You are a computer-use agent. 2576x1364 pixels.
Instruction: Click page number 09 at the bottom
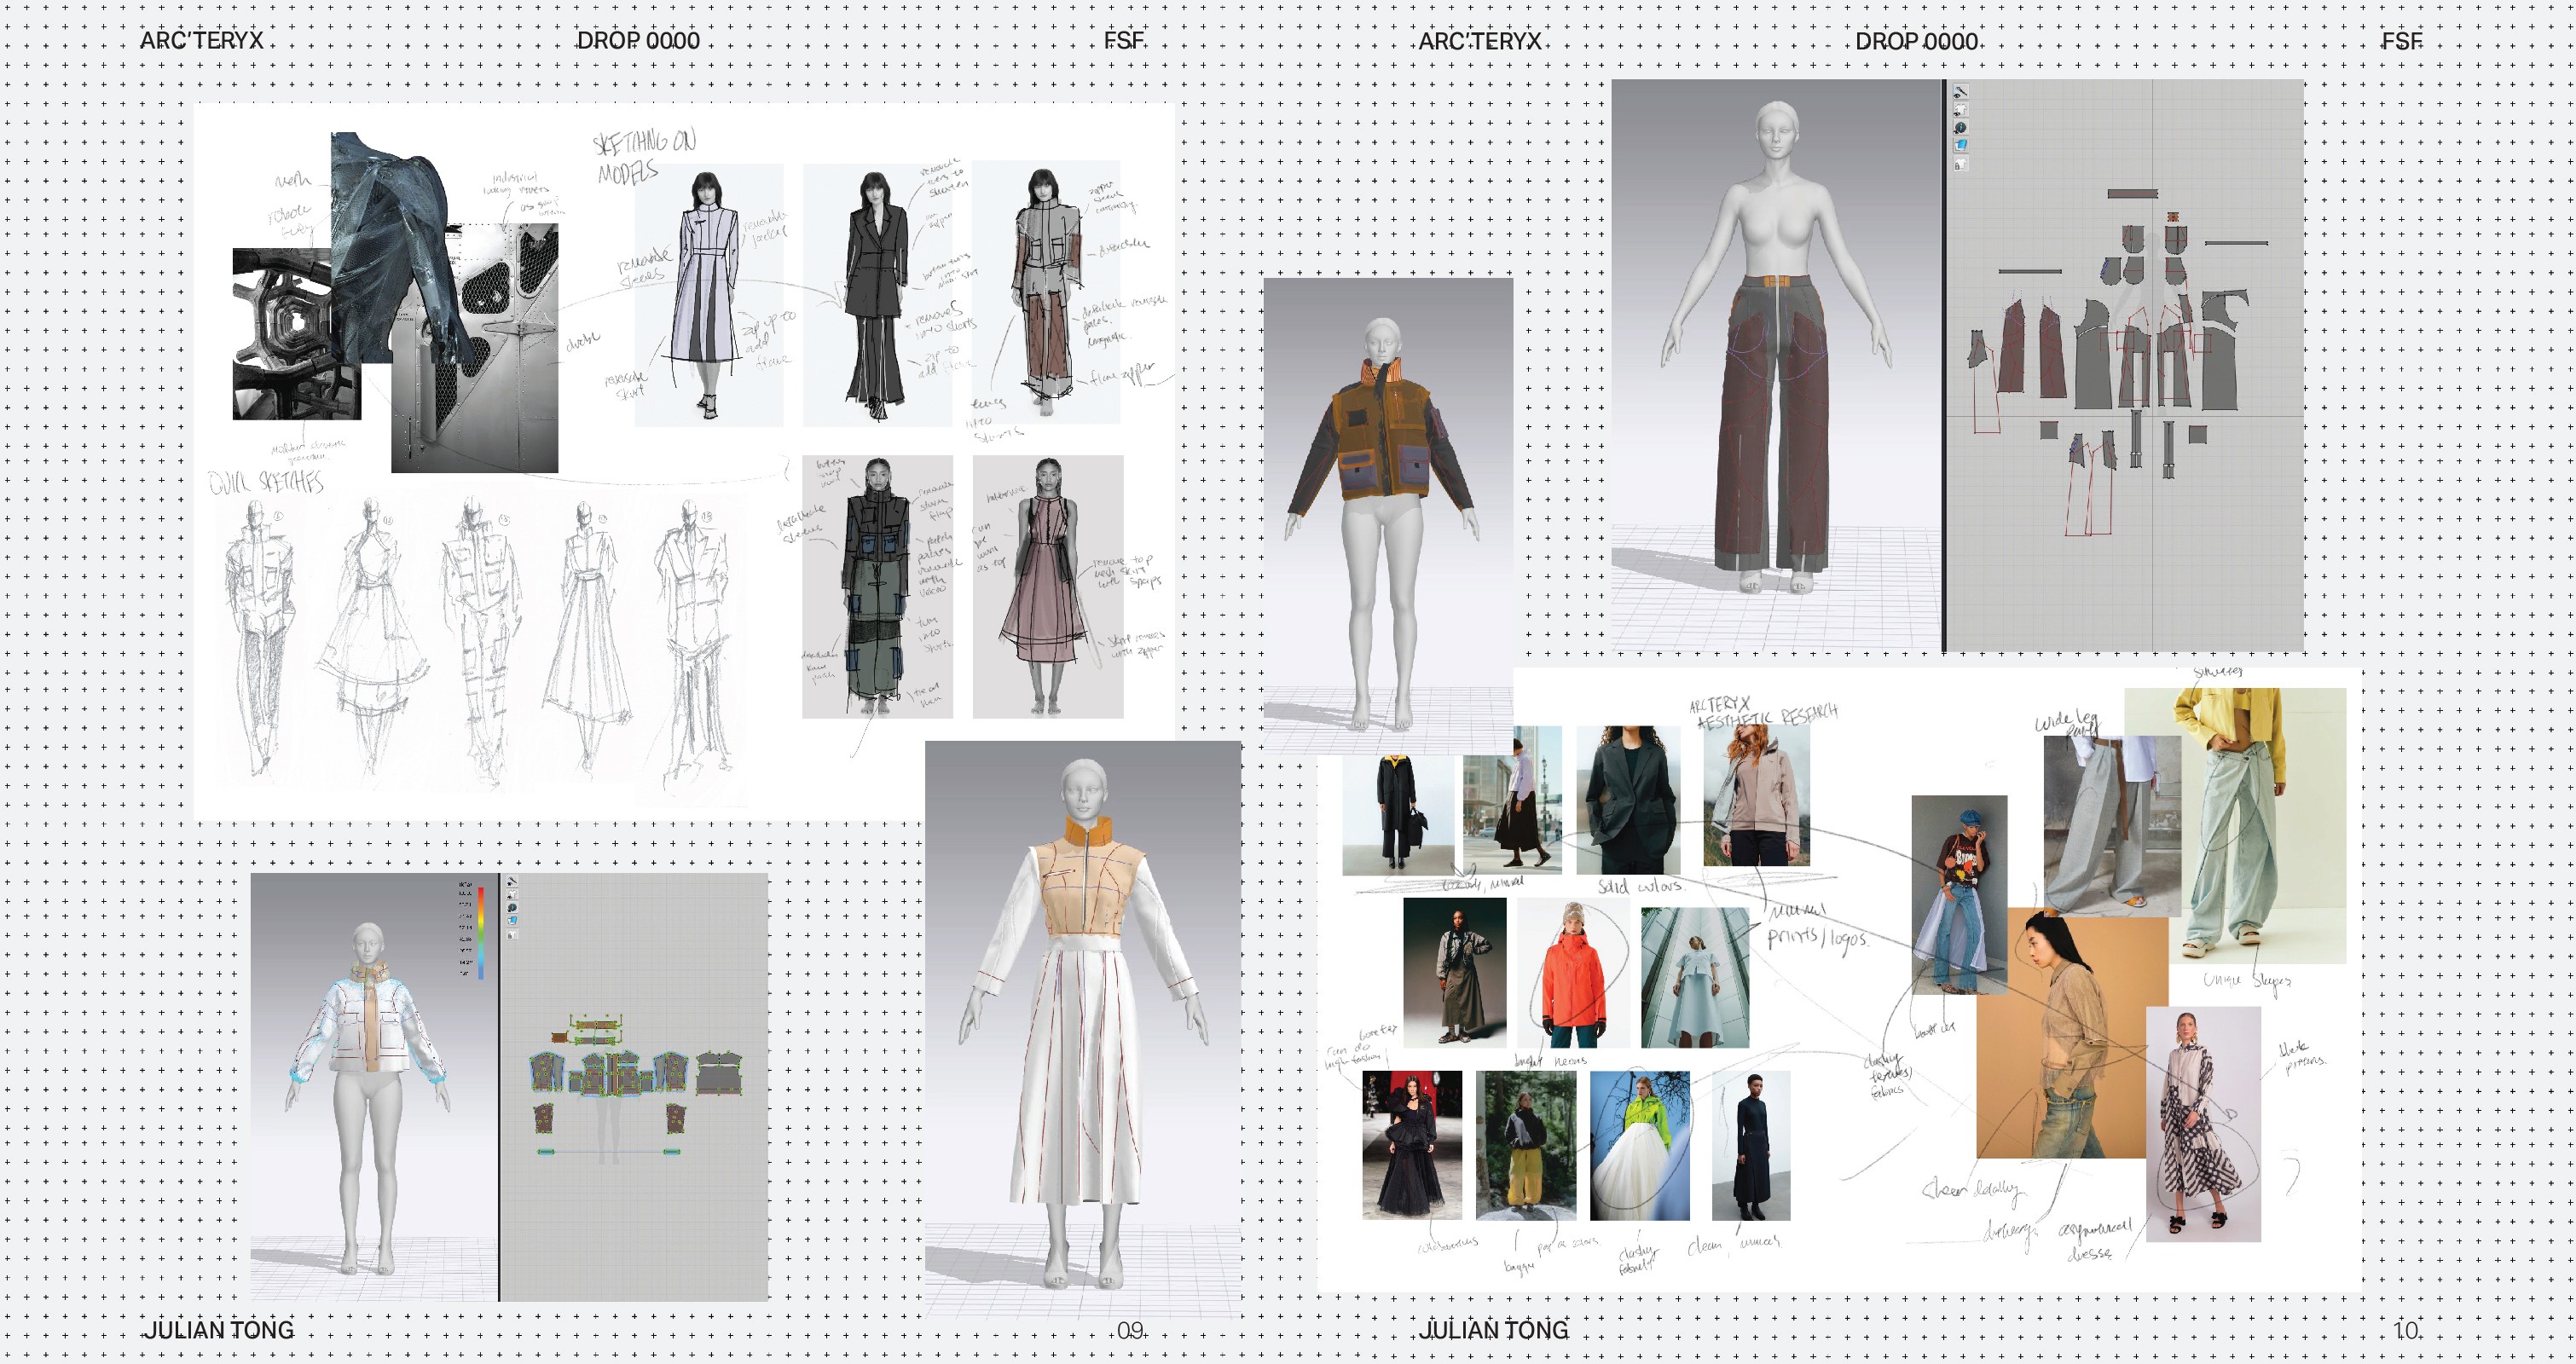1130,1331
